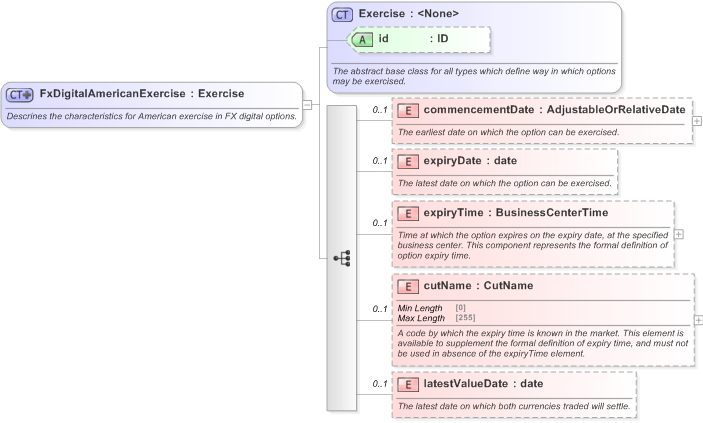Click the Max Length [255] facet
703x423 pixels.
tap(436, 318)
